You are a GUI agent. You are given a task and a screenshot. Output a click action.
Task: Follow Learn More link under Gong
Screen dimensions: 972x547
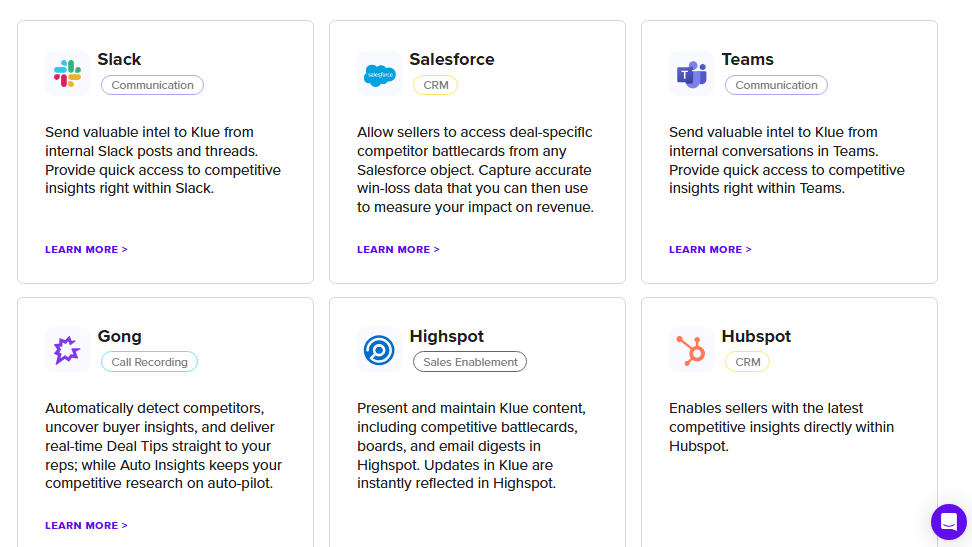(86, 525)
